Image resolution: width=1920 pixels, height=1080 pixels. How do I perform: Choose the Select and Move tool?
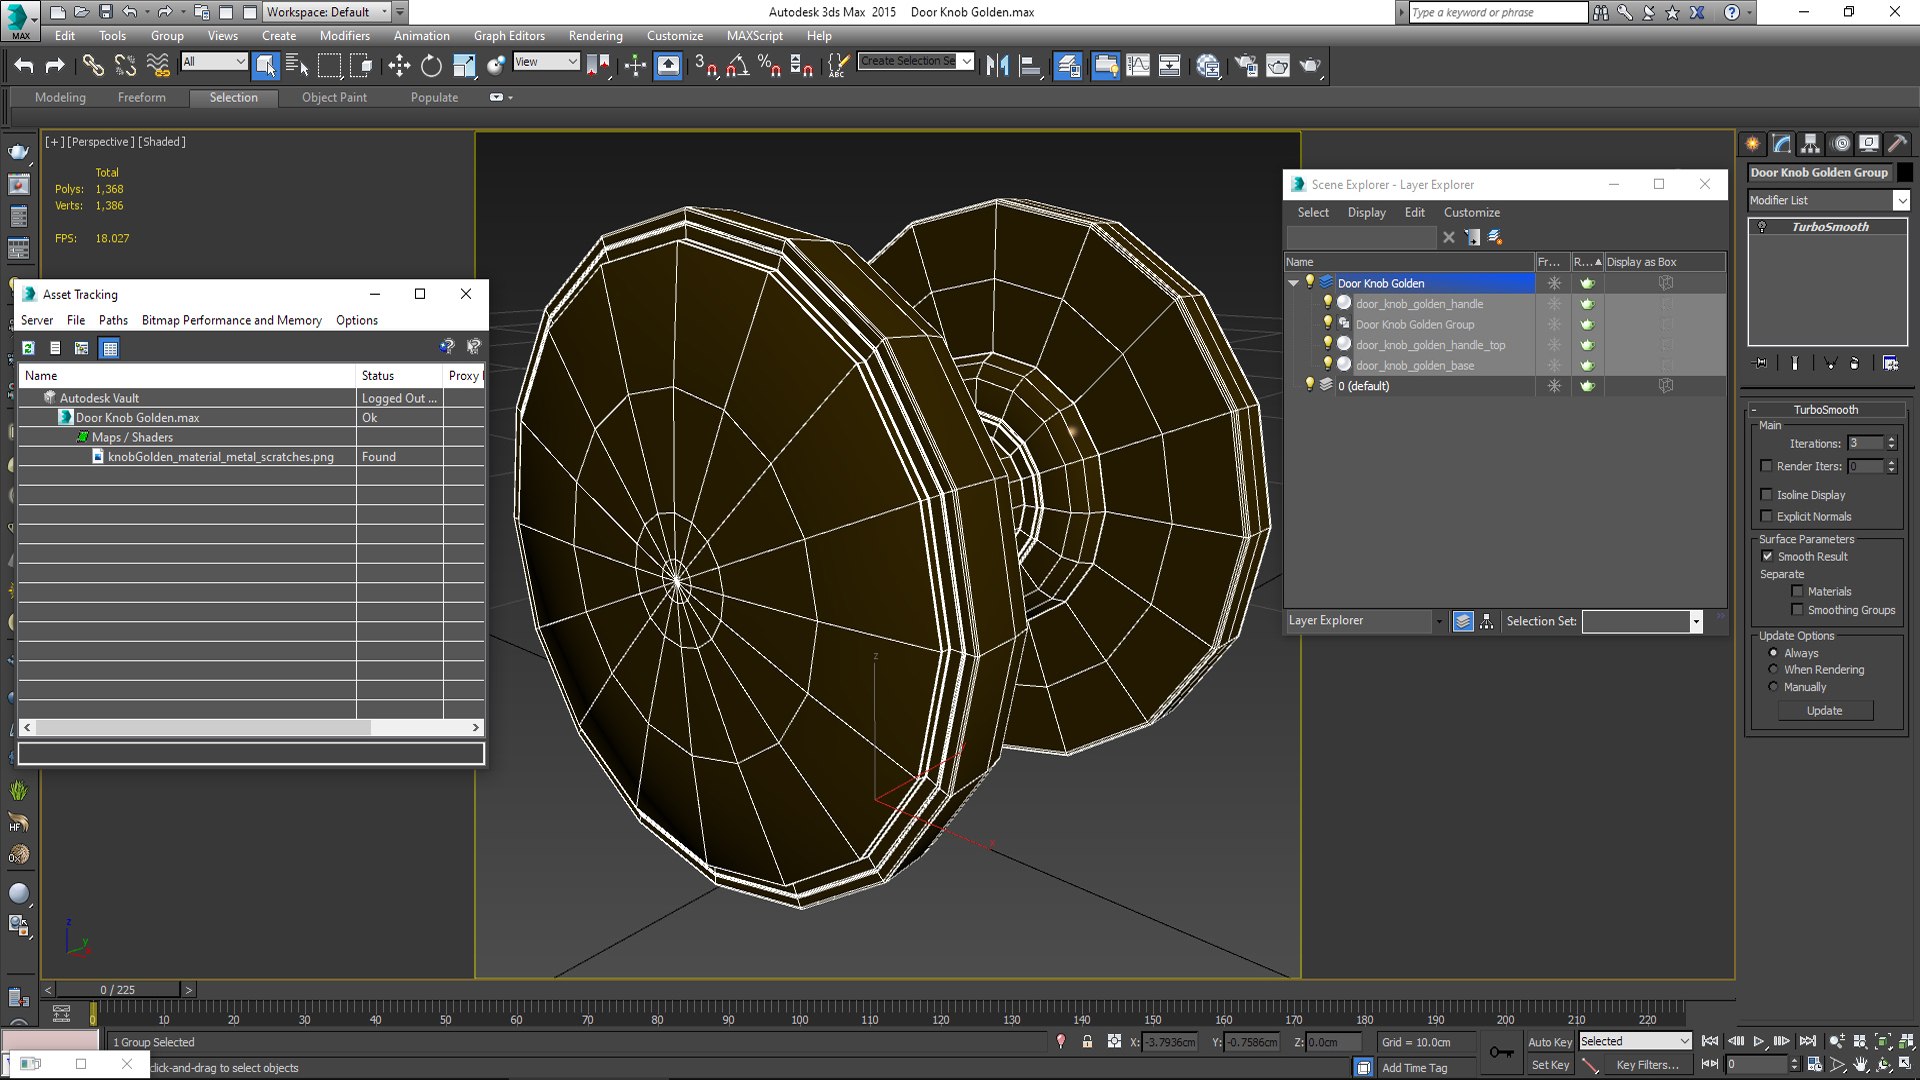(399, 66)
